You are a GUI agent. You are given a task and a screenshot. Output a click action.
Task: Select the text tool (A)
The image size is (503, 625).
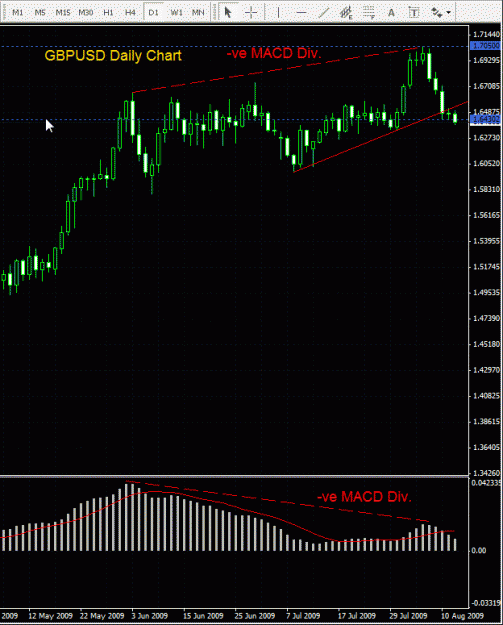[x=391, y=13]
